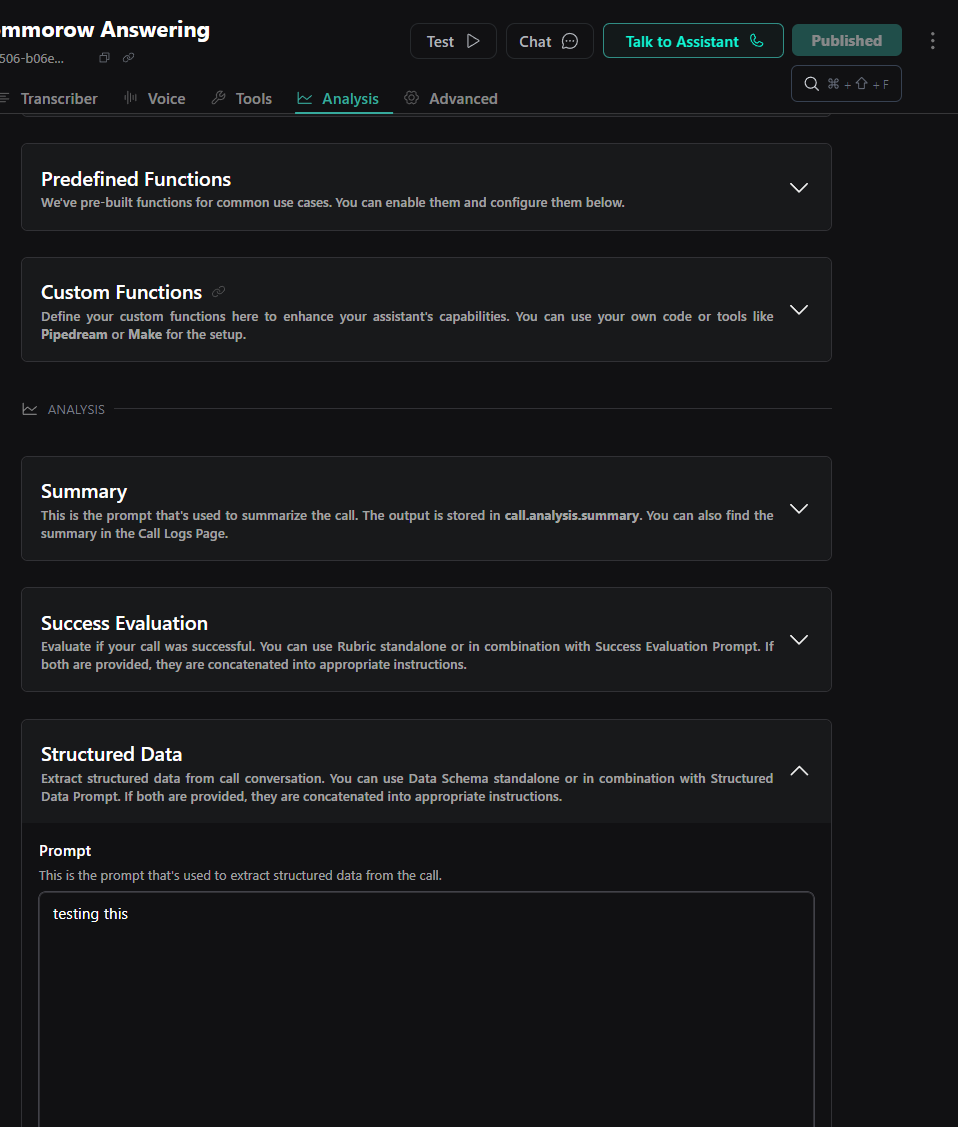Viewport: 958px width, 1127px height.
Task: Click the chat bubble icon in the Chat button
Action: click(570, 41)
